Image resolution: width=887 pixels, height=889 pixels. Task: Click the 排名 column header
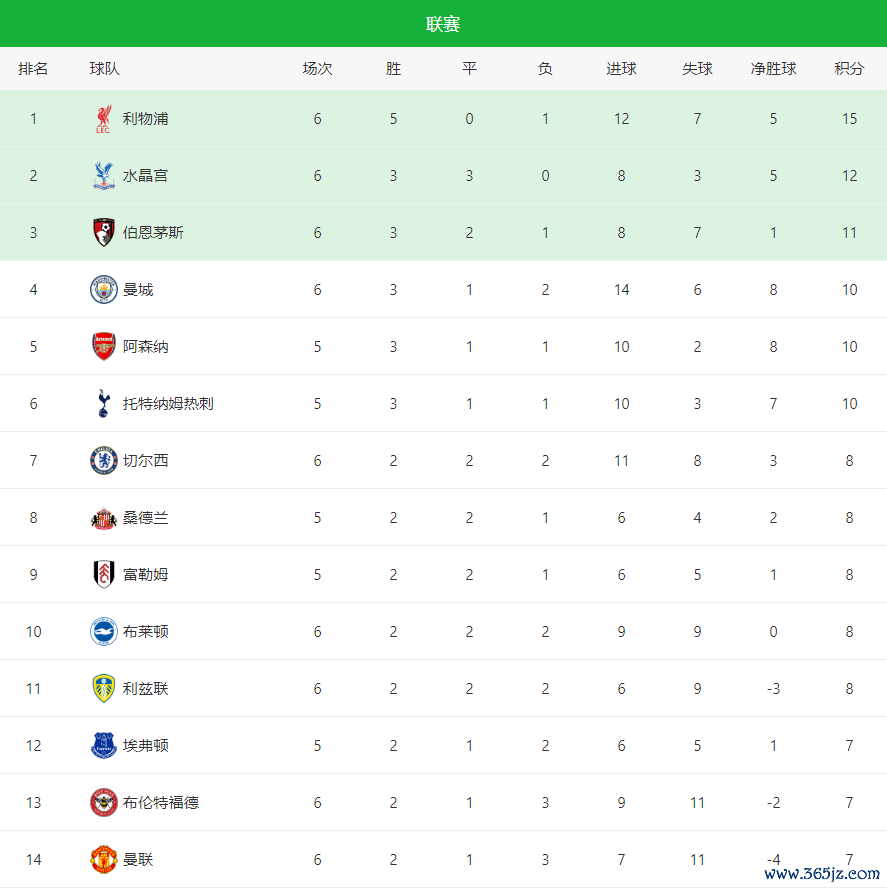(33, 69)
